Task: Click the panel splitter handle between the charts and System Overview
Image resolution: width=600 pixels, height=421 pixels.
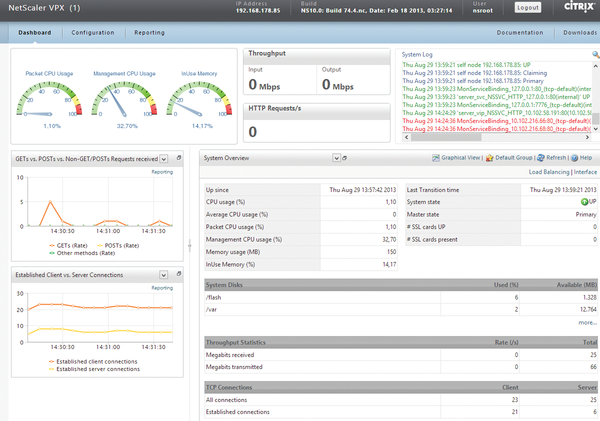Action: click(x=190, y=245)
